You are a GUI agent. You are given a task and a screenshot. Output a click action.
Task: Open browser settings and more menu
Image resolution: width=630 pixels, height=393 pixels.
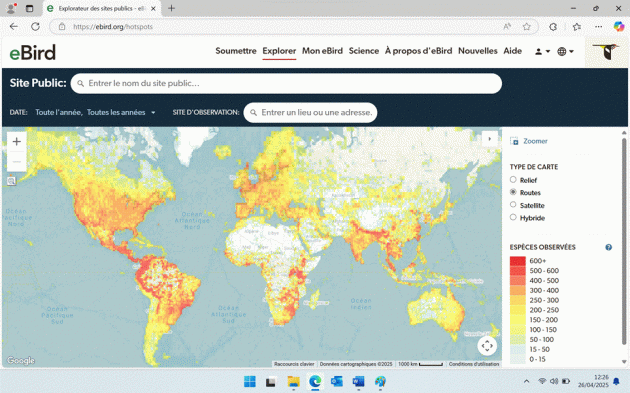click(598, 27)
